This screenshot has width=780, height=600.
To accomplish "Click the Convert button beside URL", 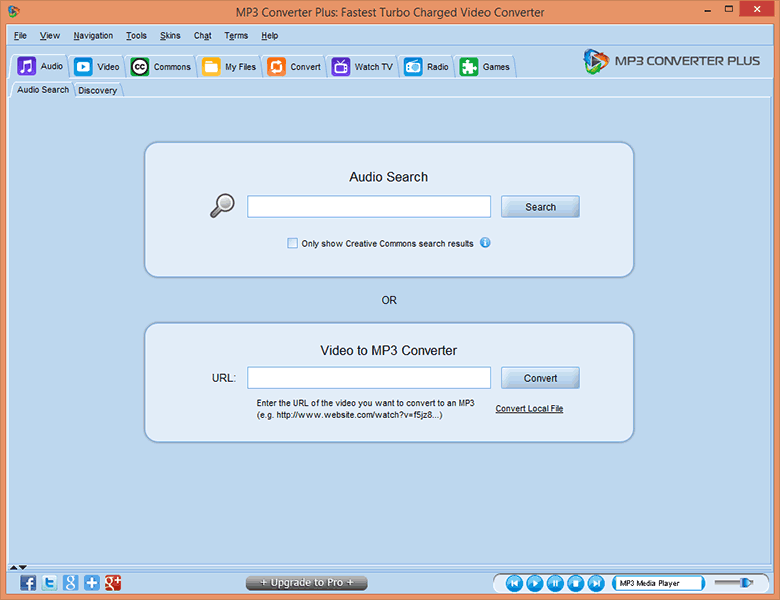I will (540, 378).
